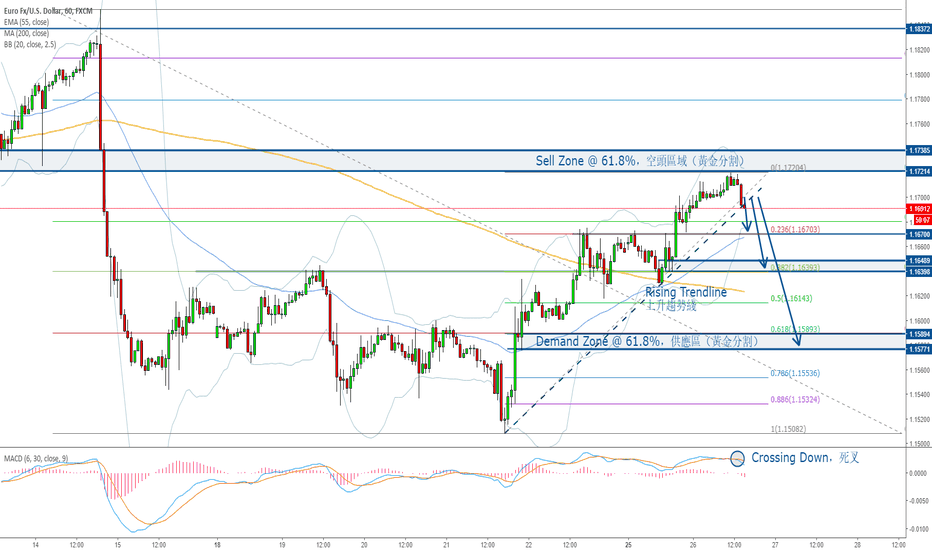Select the MA (200, close) indicator label
The width and height of the screenshot is (932, 550).
coord(26,33)
